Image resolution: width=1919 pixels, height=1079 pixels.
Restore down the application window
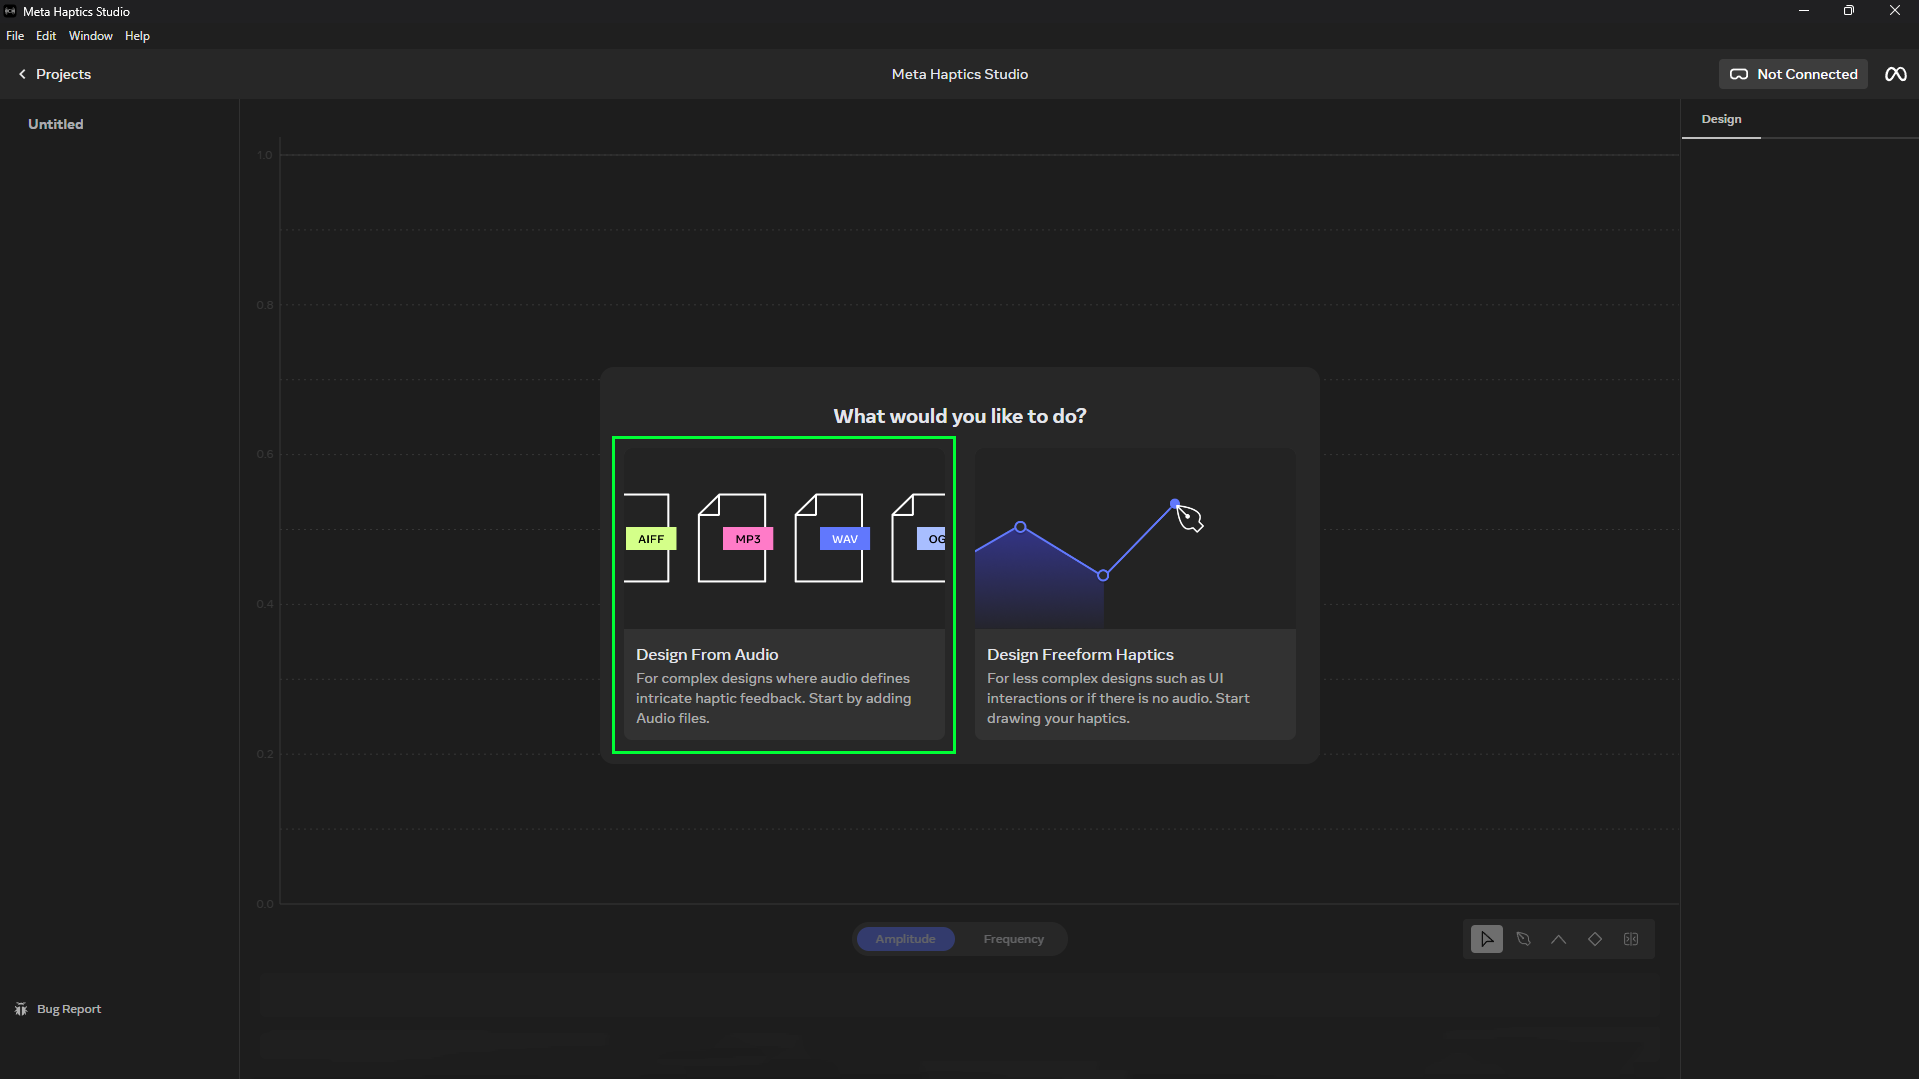pos(1849,11)
